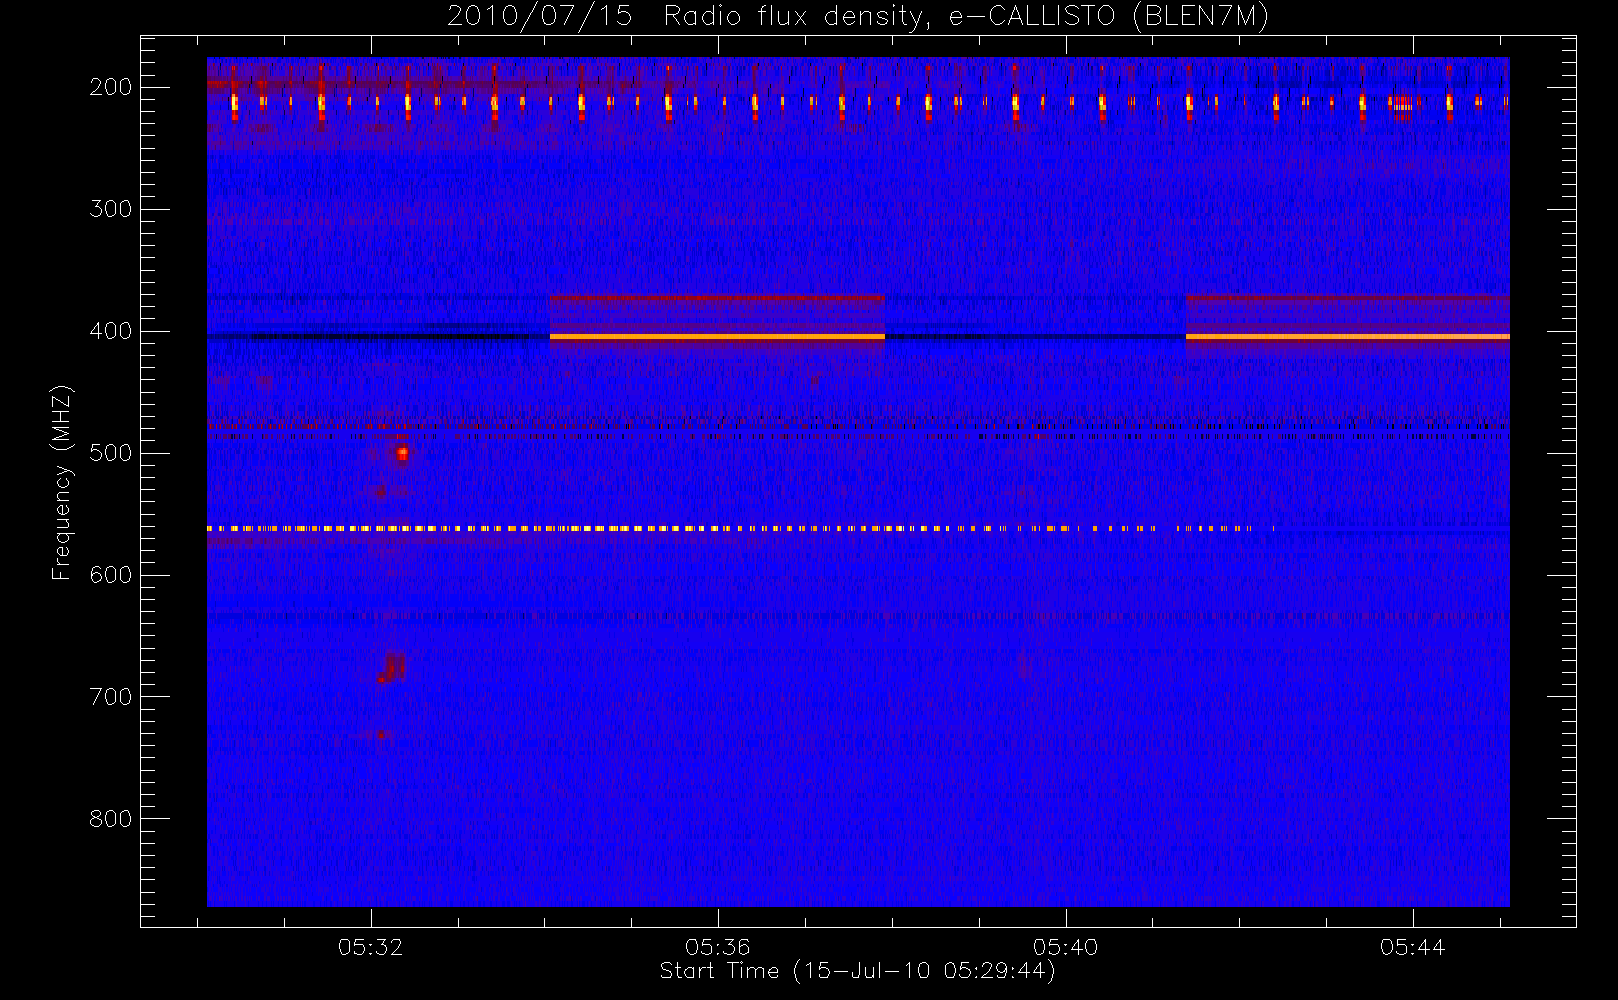Screen dimensions: 1618x1000
Task: Click the 05:36 time tick label
Action: point(718,947)
